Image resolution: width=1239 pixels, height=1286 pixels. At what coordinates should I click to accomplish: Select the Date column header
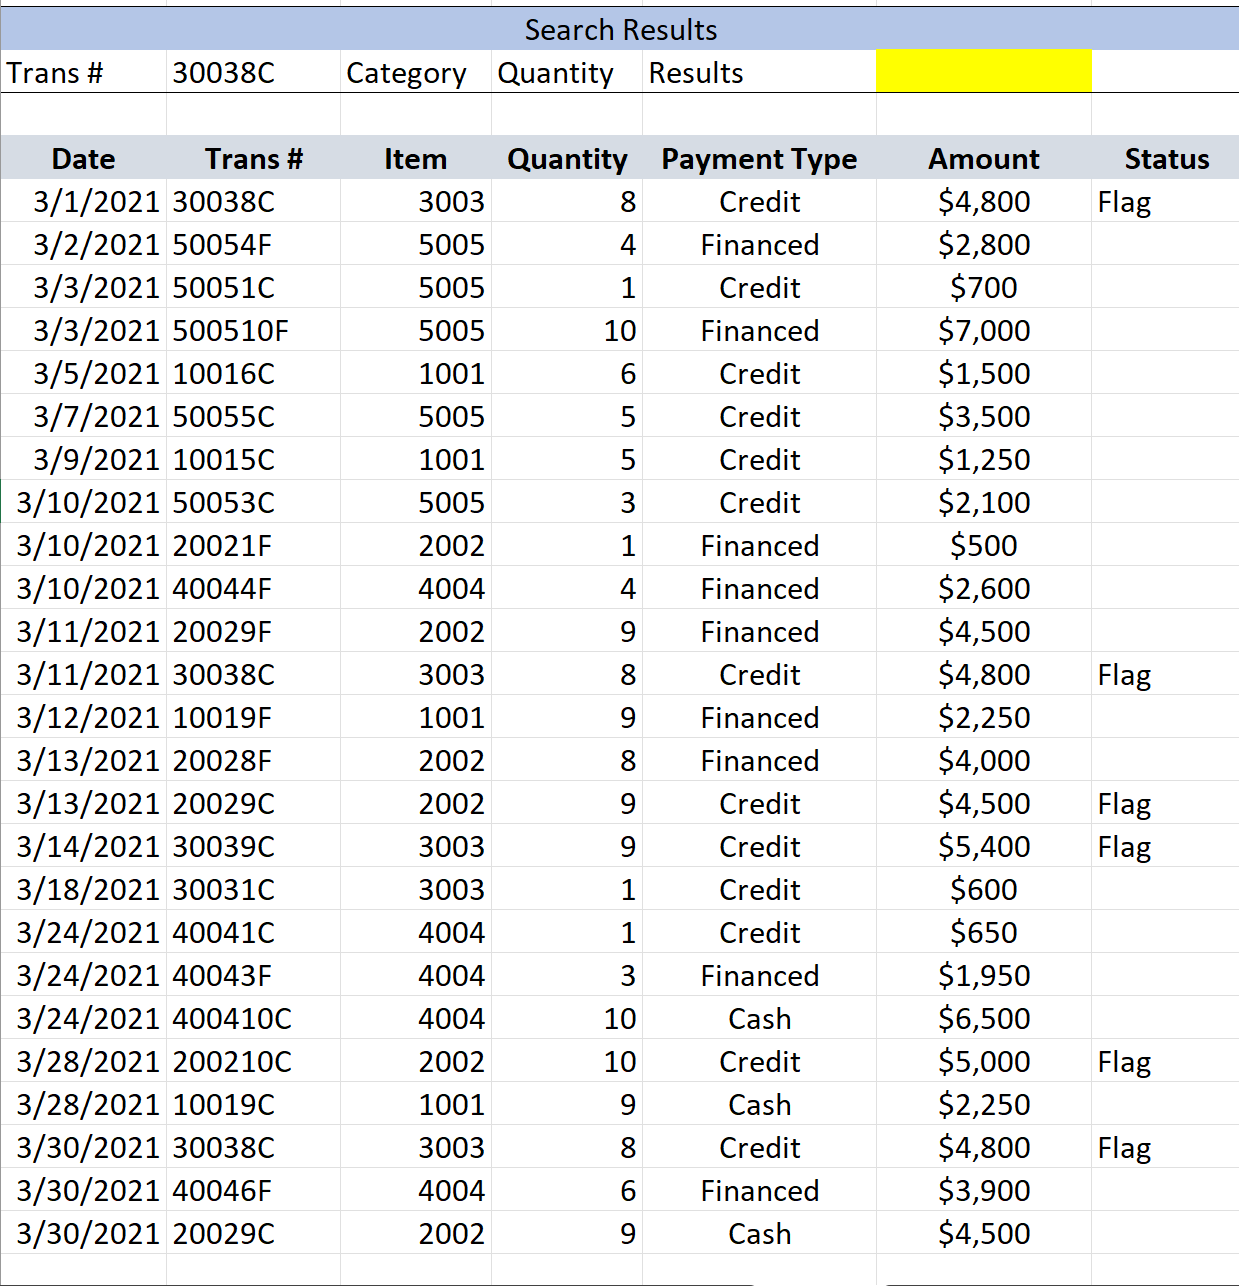tap(84, 158)
